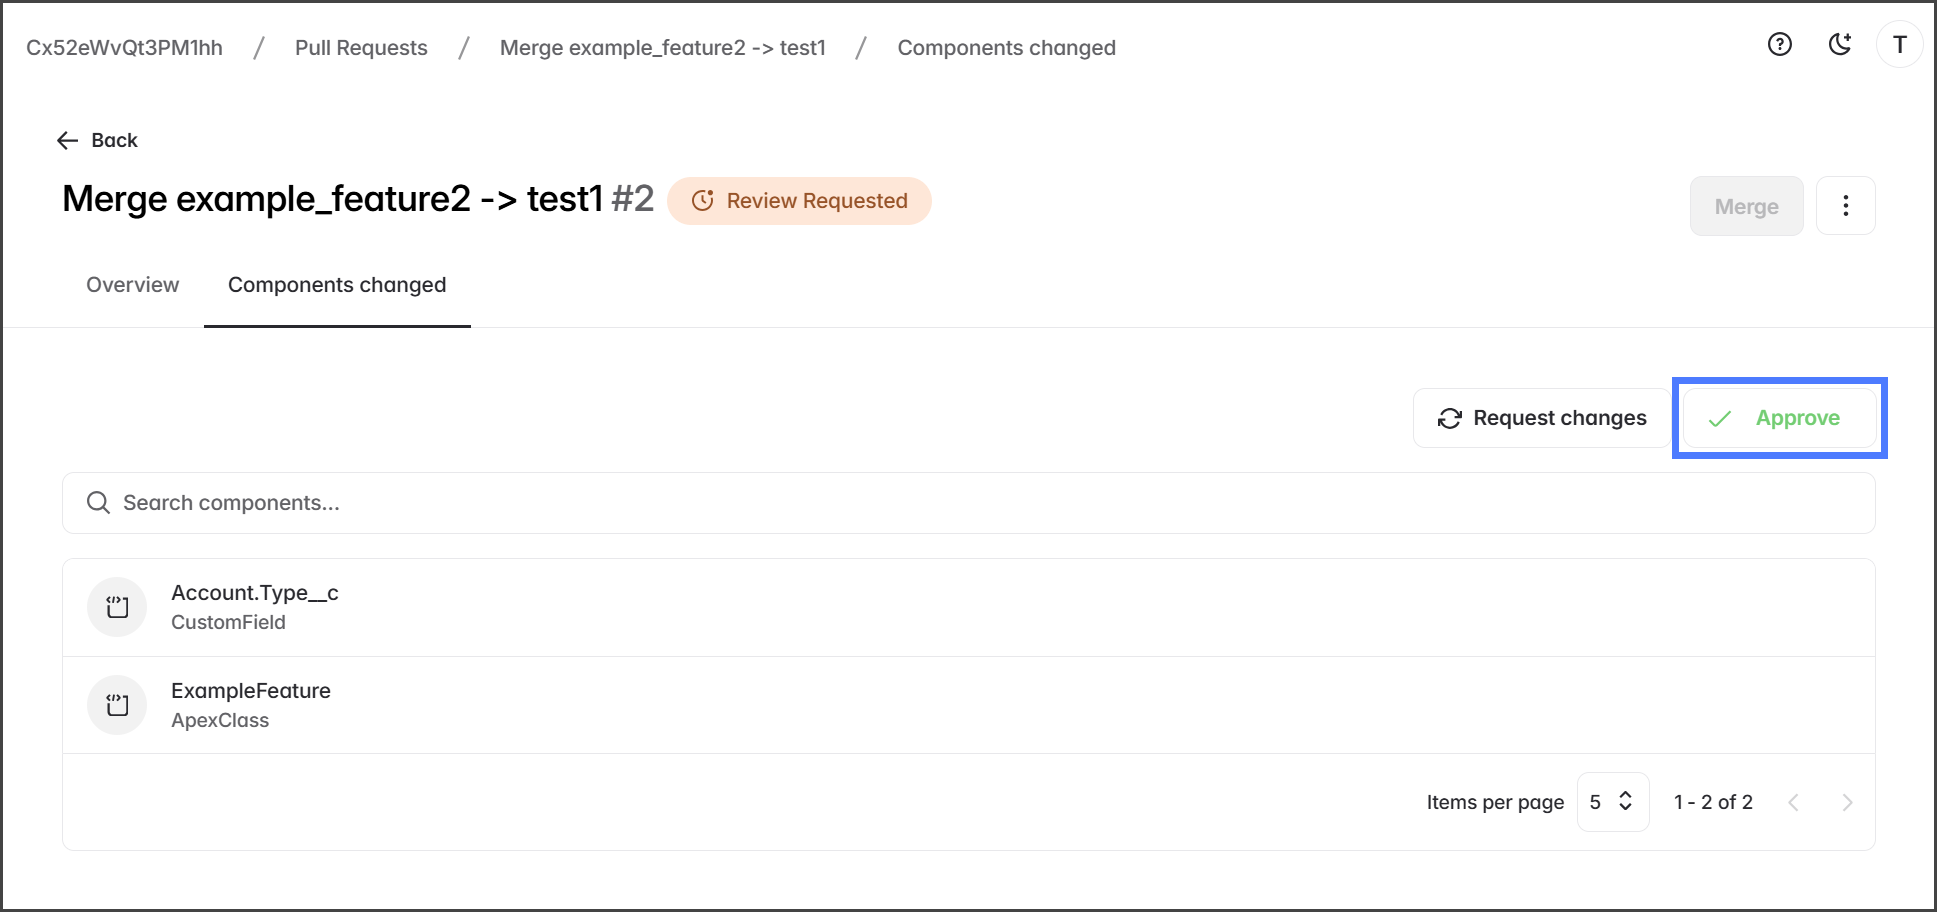Open Pull Requests breadcrumb link
The height and width of the screenshot is (912, 1937).
tap(361, 48)
